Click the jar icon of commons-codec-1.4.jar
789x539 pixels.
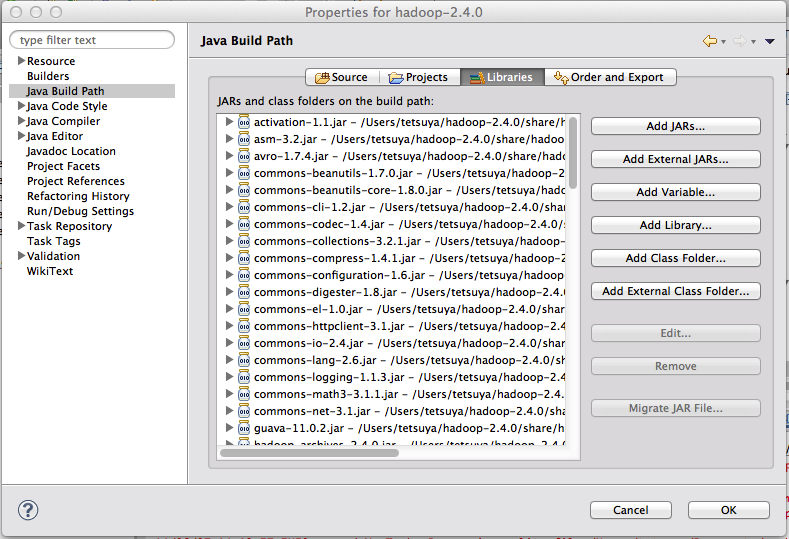pos(244,224)
